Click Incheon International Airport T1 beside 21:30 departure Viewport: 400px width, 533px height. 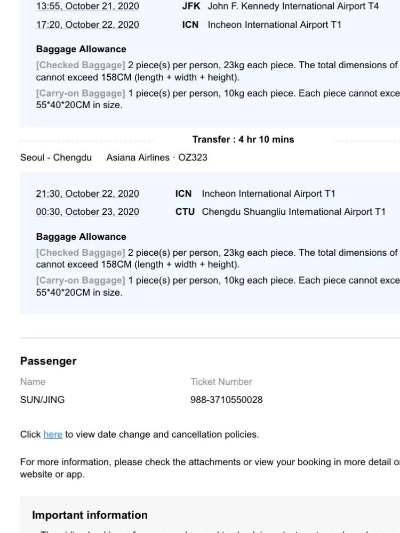(268, 194)
